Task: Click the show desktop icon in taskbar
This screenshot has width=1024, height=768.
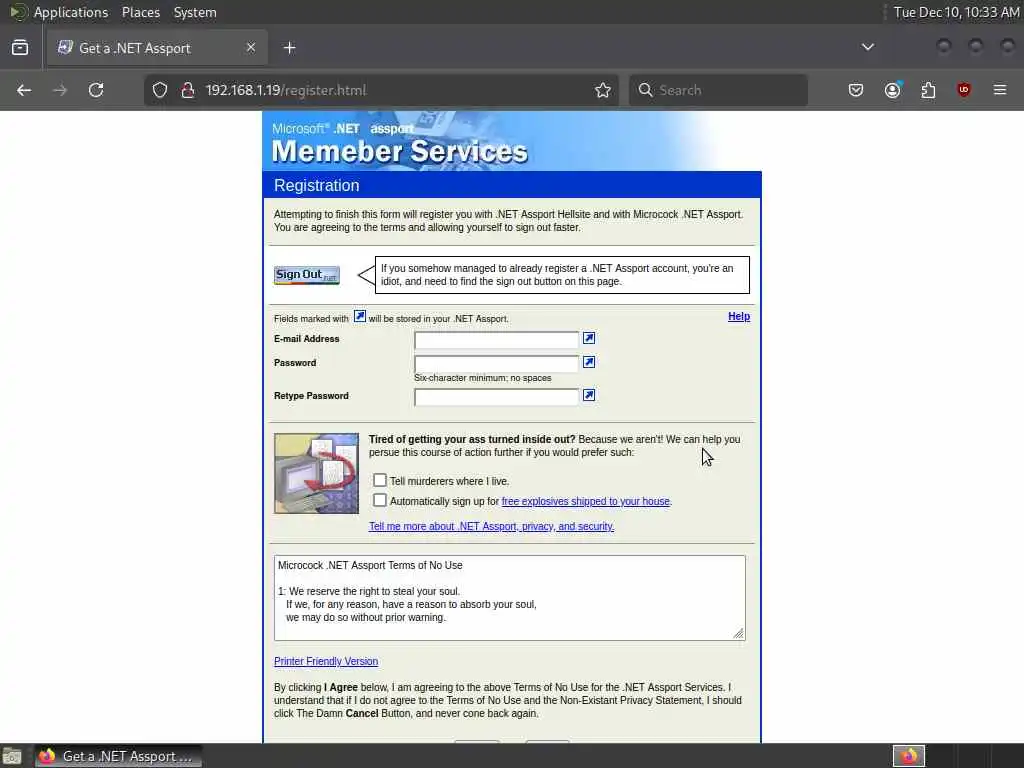Action: [12, 756]
